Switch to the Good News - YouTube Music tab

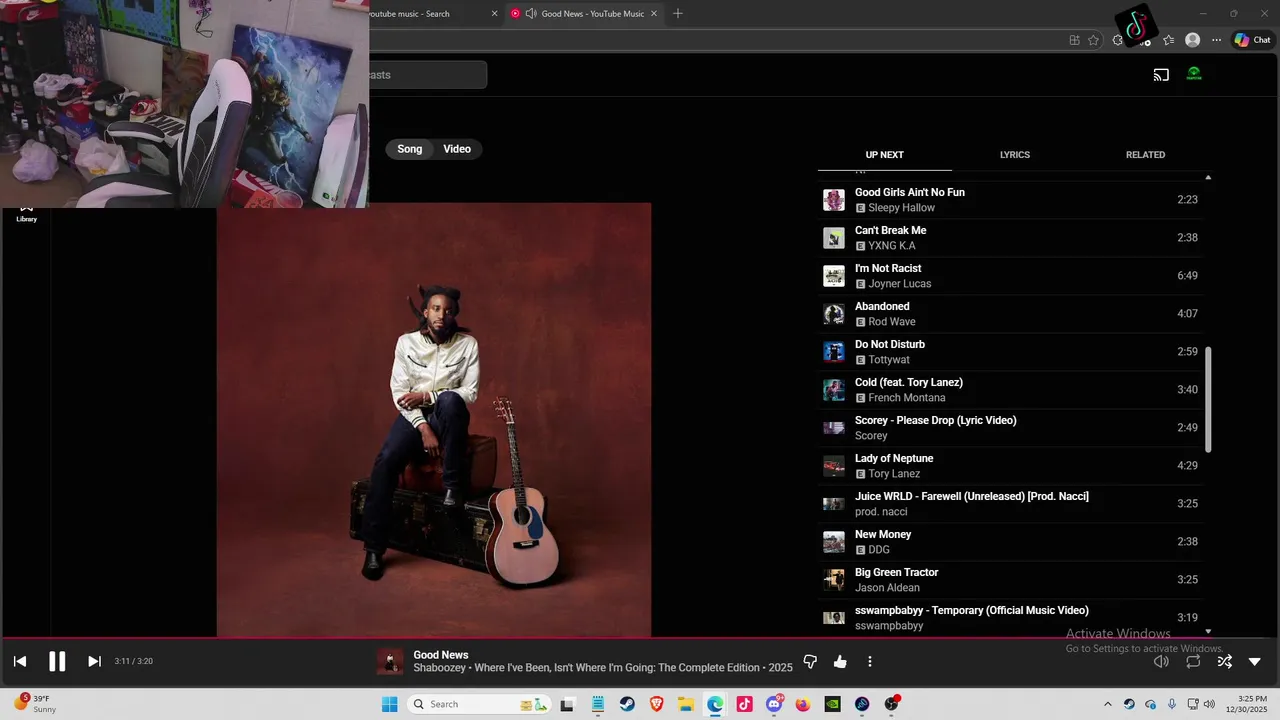point(585,13)
